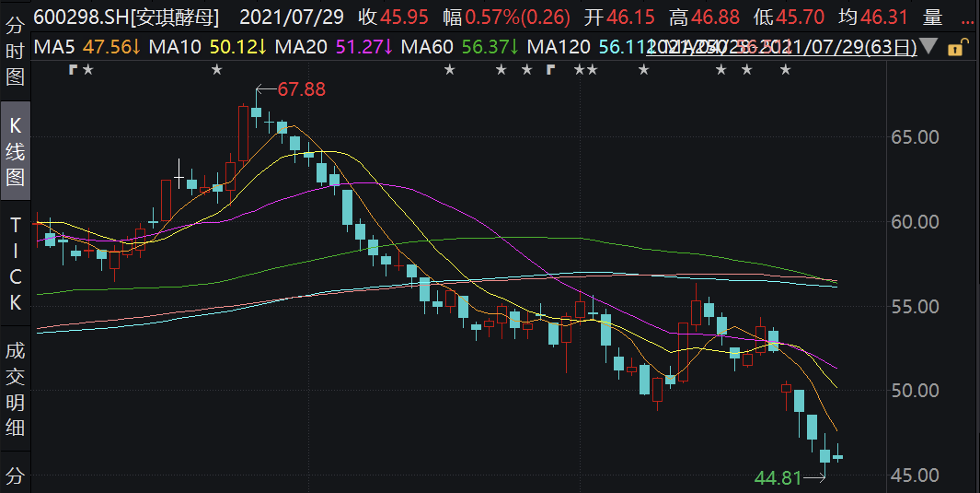Click the lone star marker left of the 67.88 peak

217,68
